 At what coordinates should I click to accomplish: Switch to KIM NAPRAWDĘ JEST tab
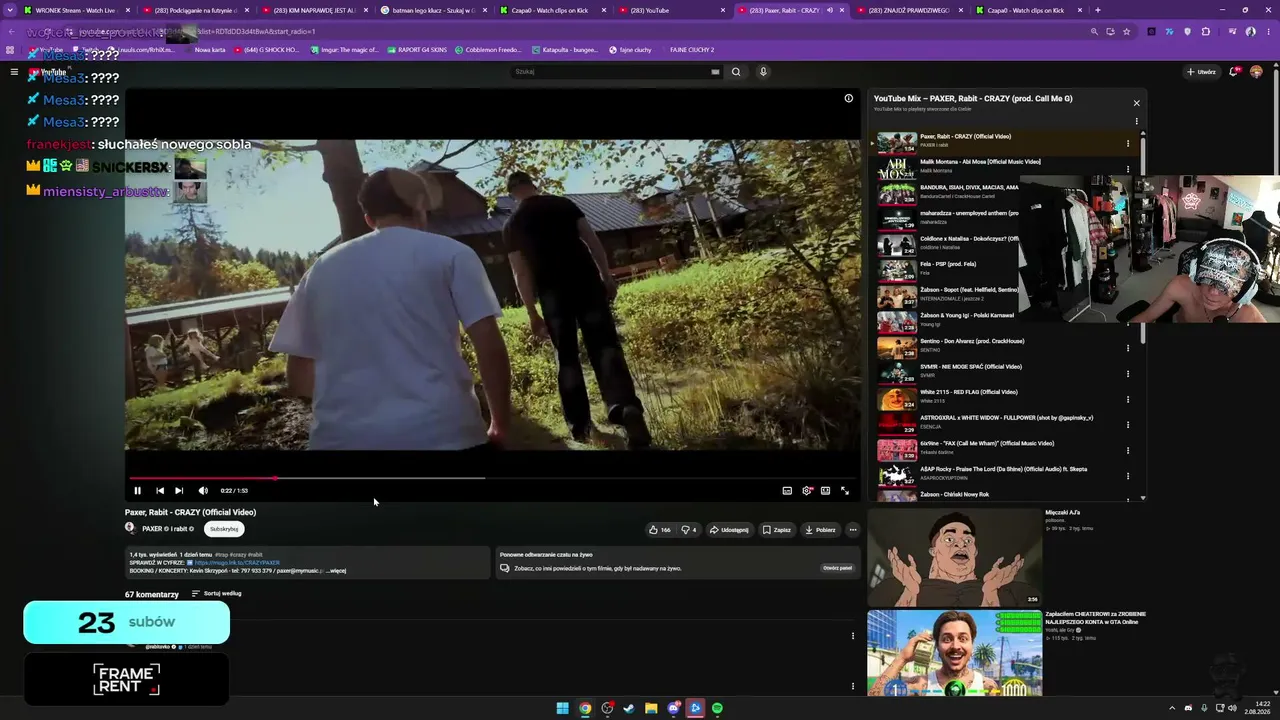click(x=315, y=10)
